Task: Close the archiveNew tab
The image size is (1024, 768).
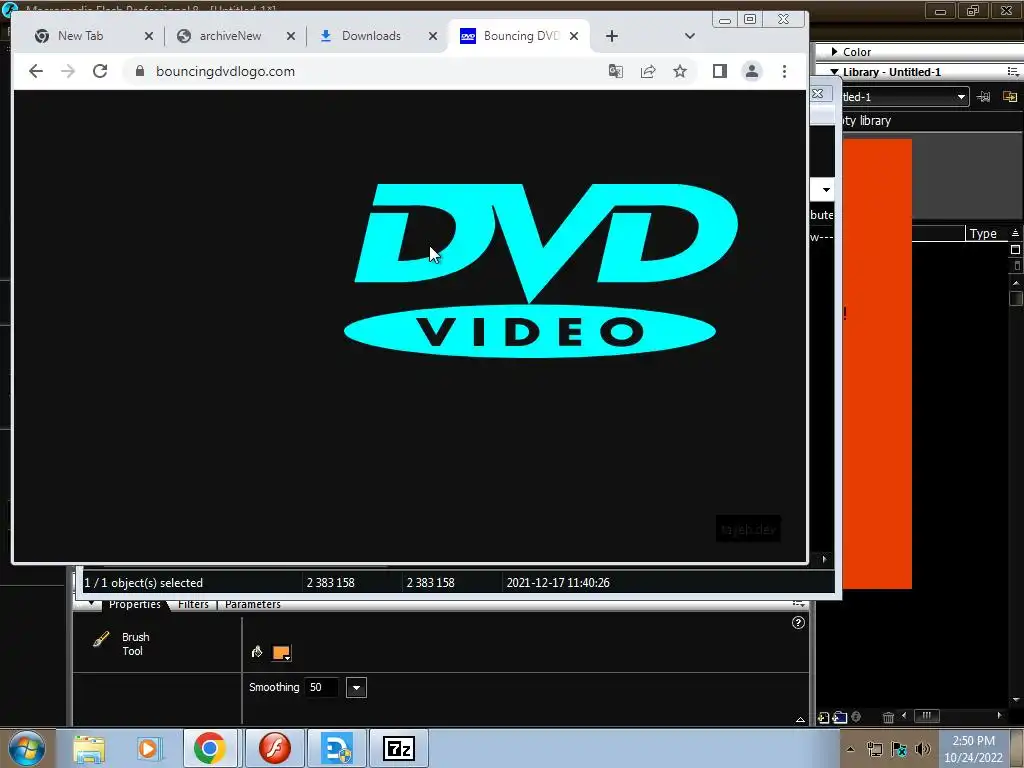Action: tap(291, 36)
